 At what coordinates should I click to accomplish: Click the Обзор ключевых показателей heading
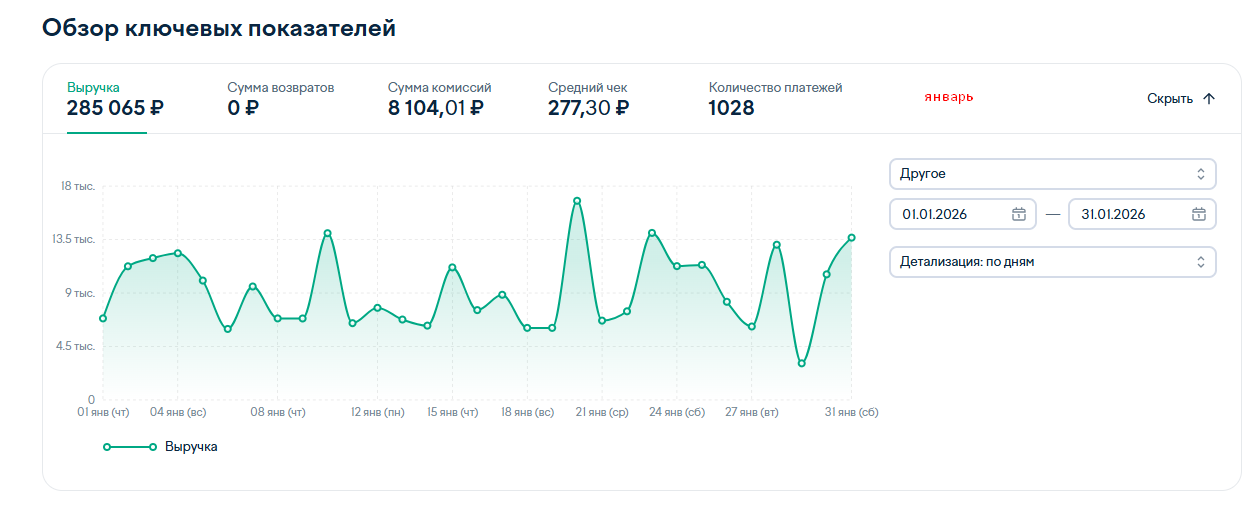pyautogui.click(x=219, y=28)
